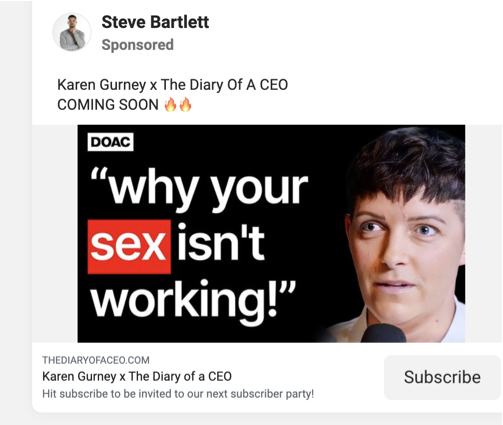The image size is (503, 425).
Task: Open Steve Bartlett's profile picture avatar
Action: 72,32
